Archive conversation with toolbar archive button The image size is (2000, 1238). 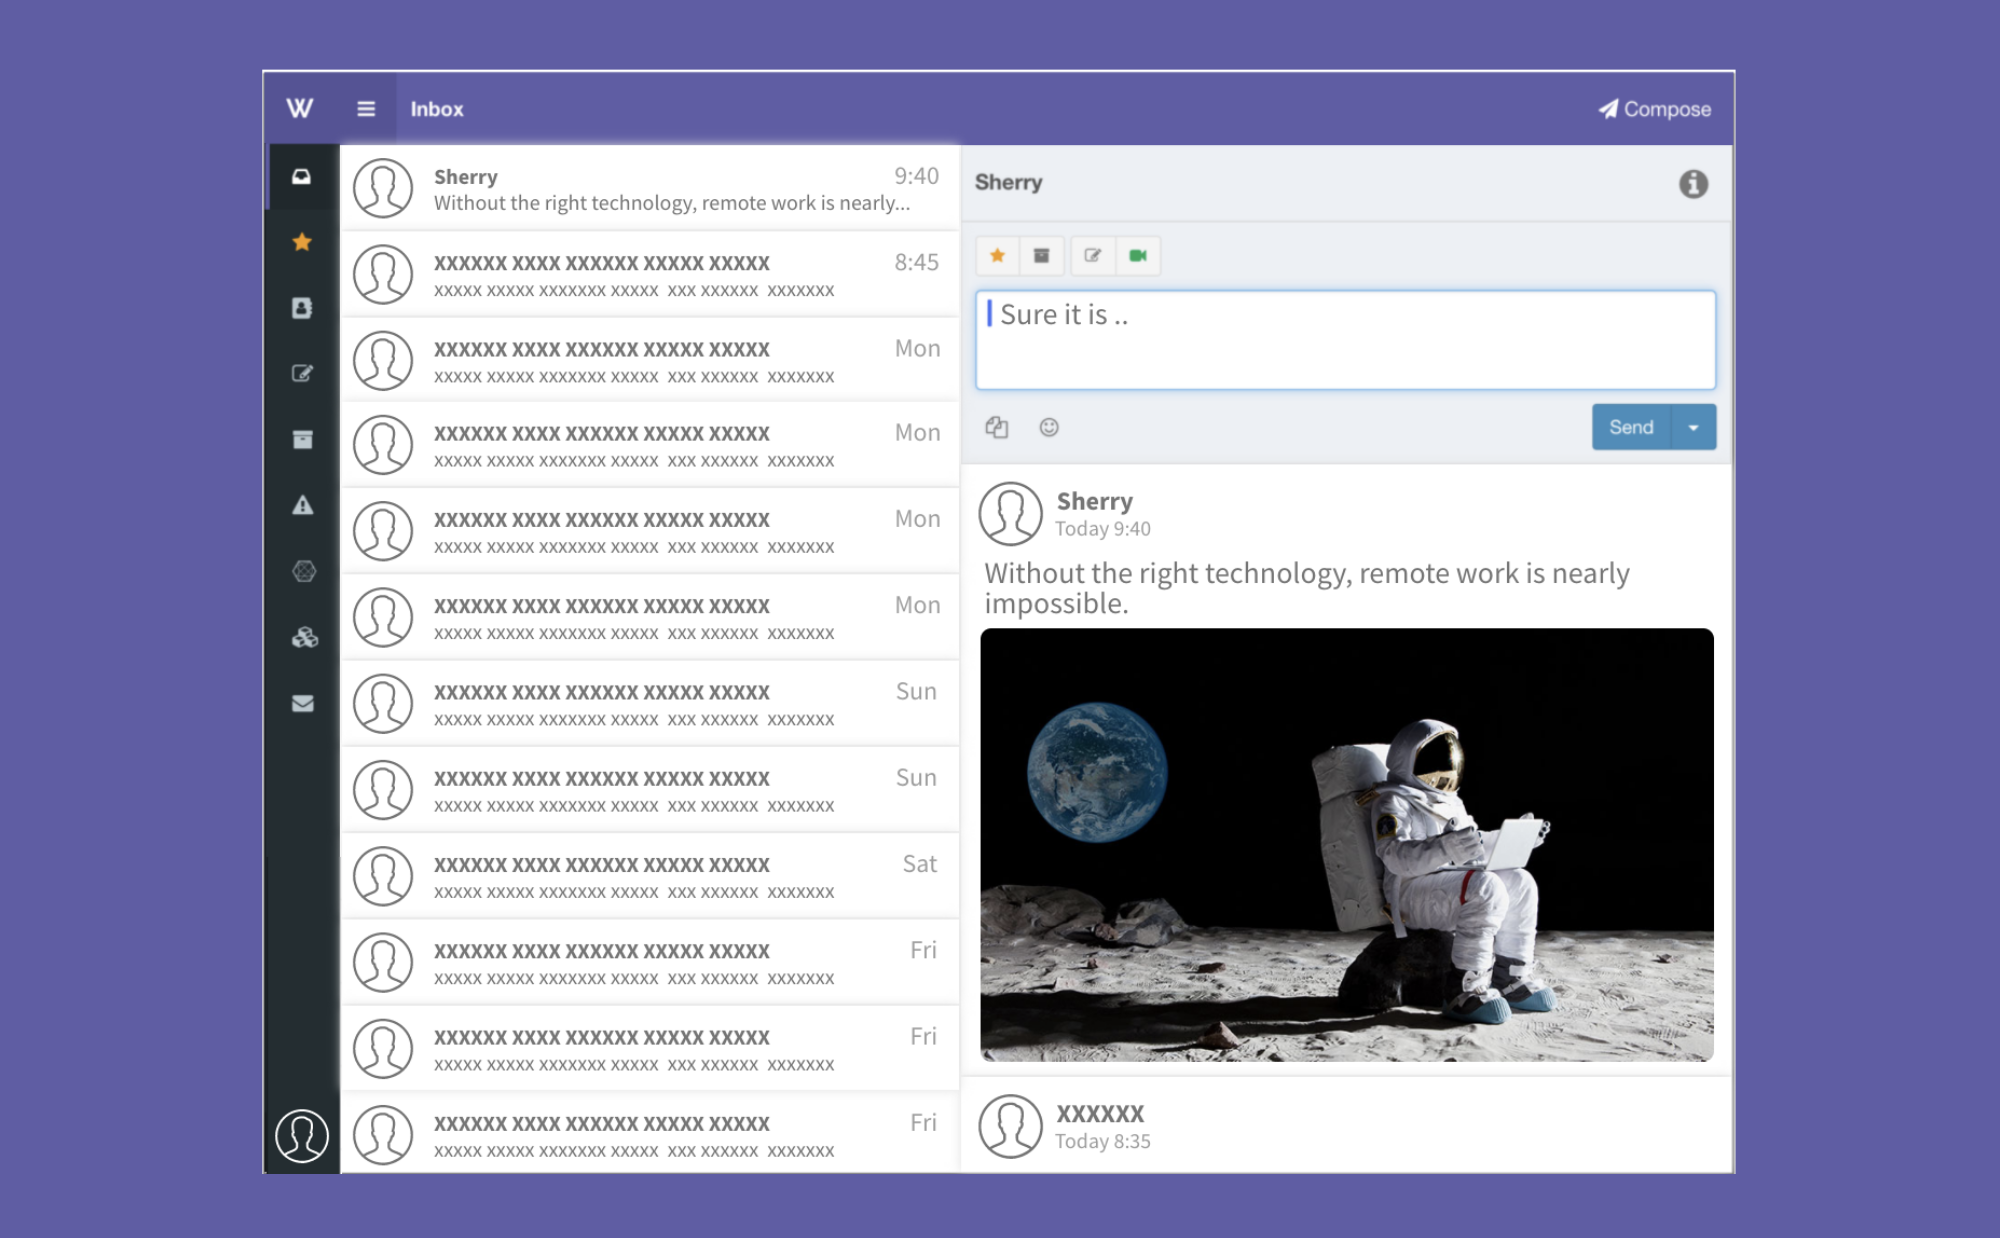point(1041,256)
